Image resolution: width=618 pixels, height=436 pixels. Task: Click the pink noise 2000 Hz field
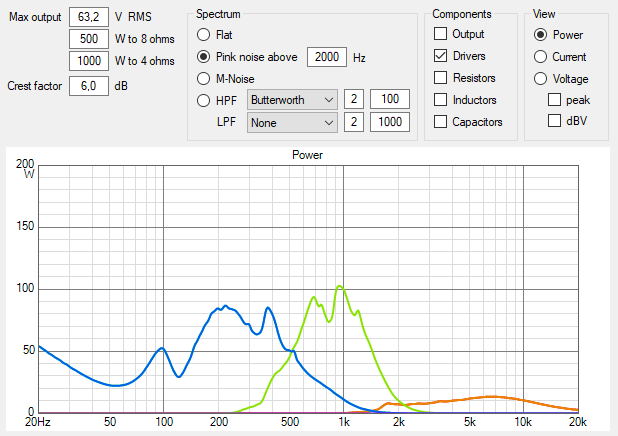pyautogui.click(x=327, y=57)
